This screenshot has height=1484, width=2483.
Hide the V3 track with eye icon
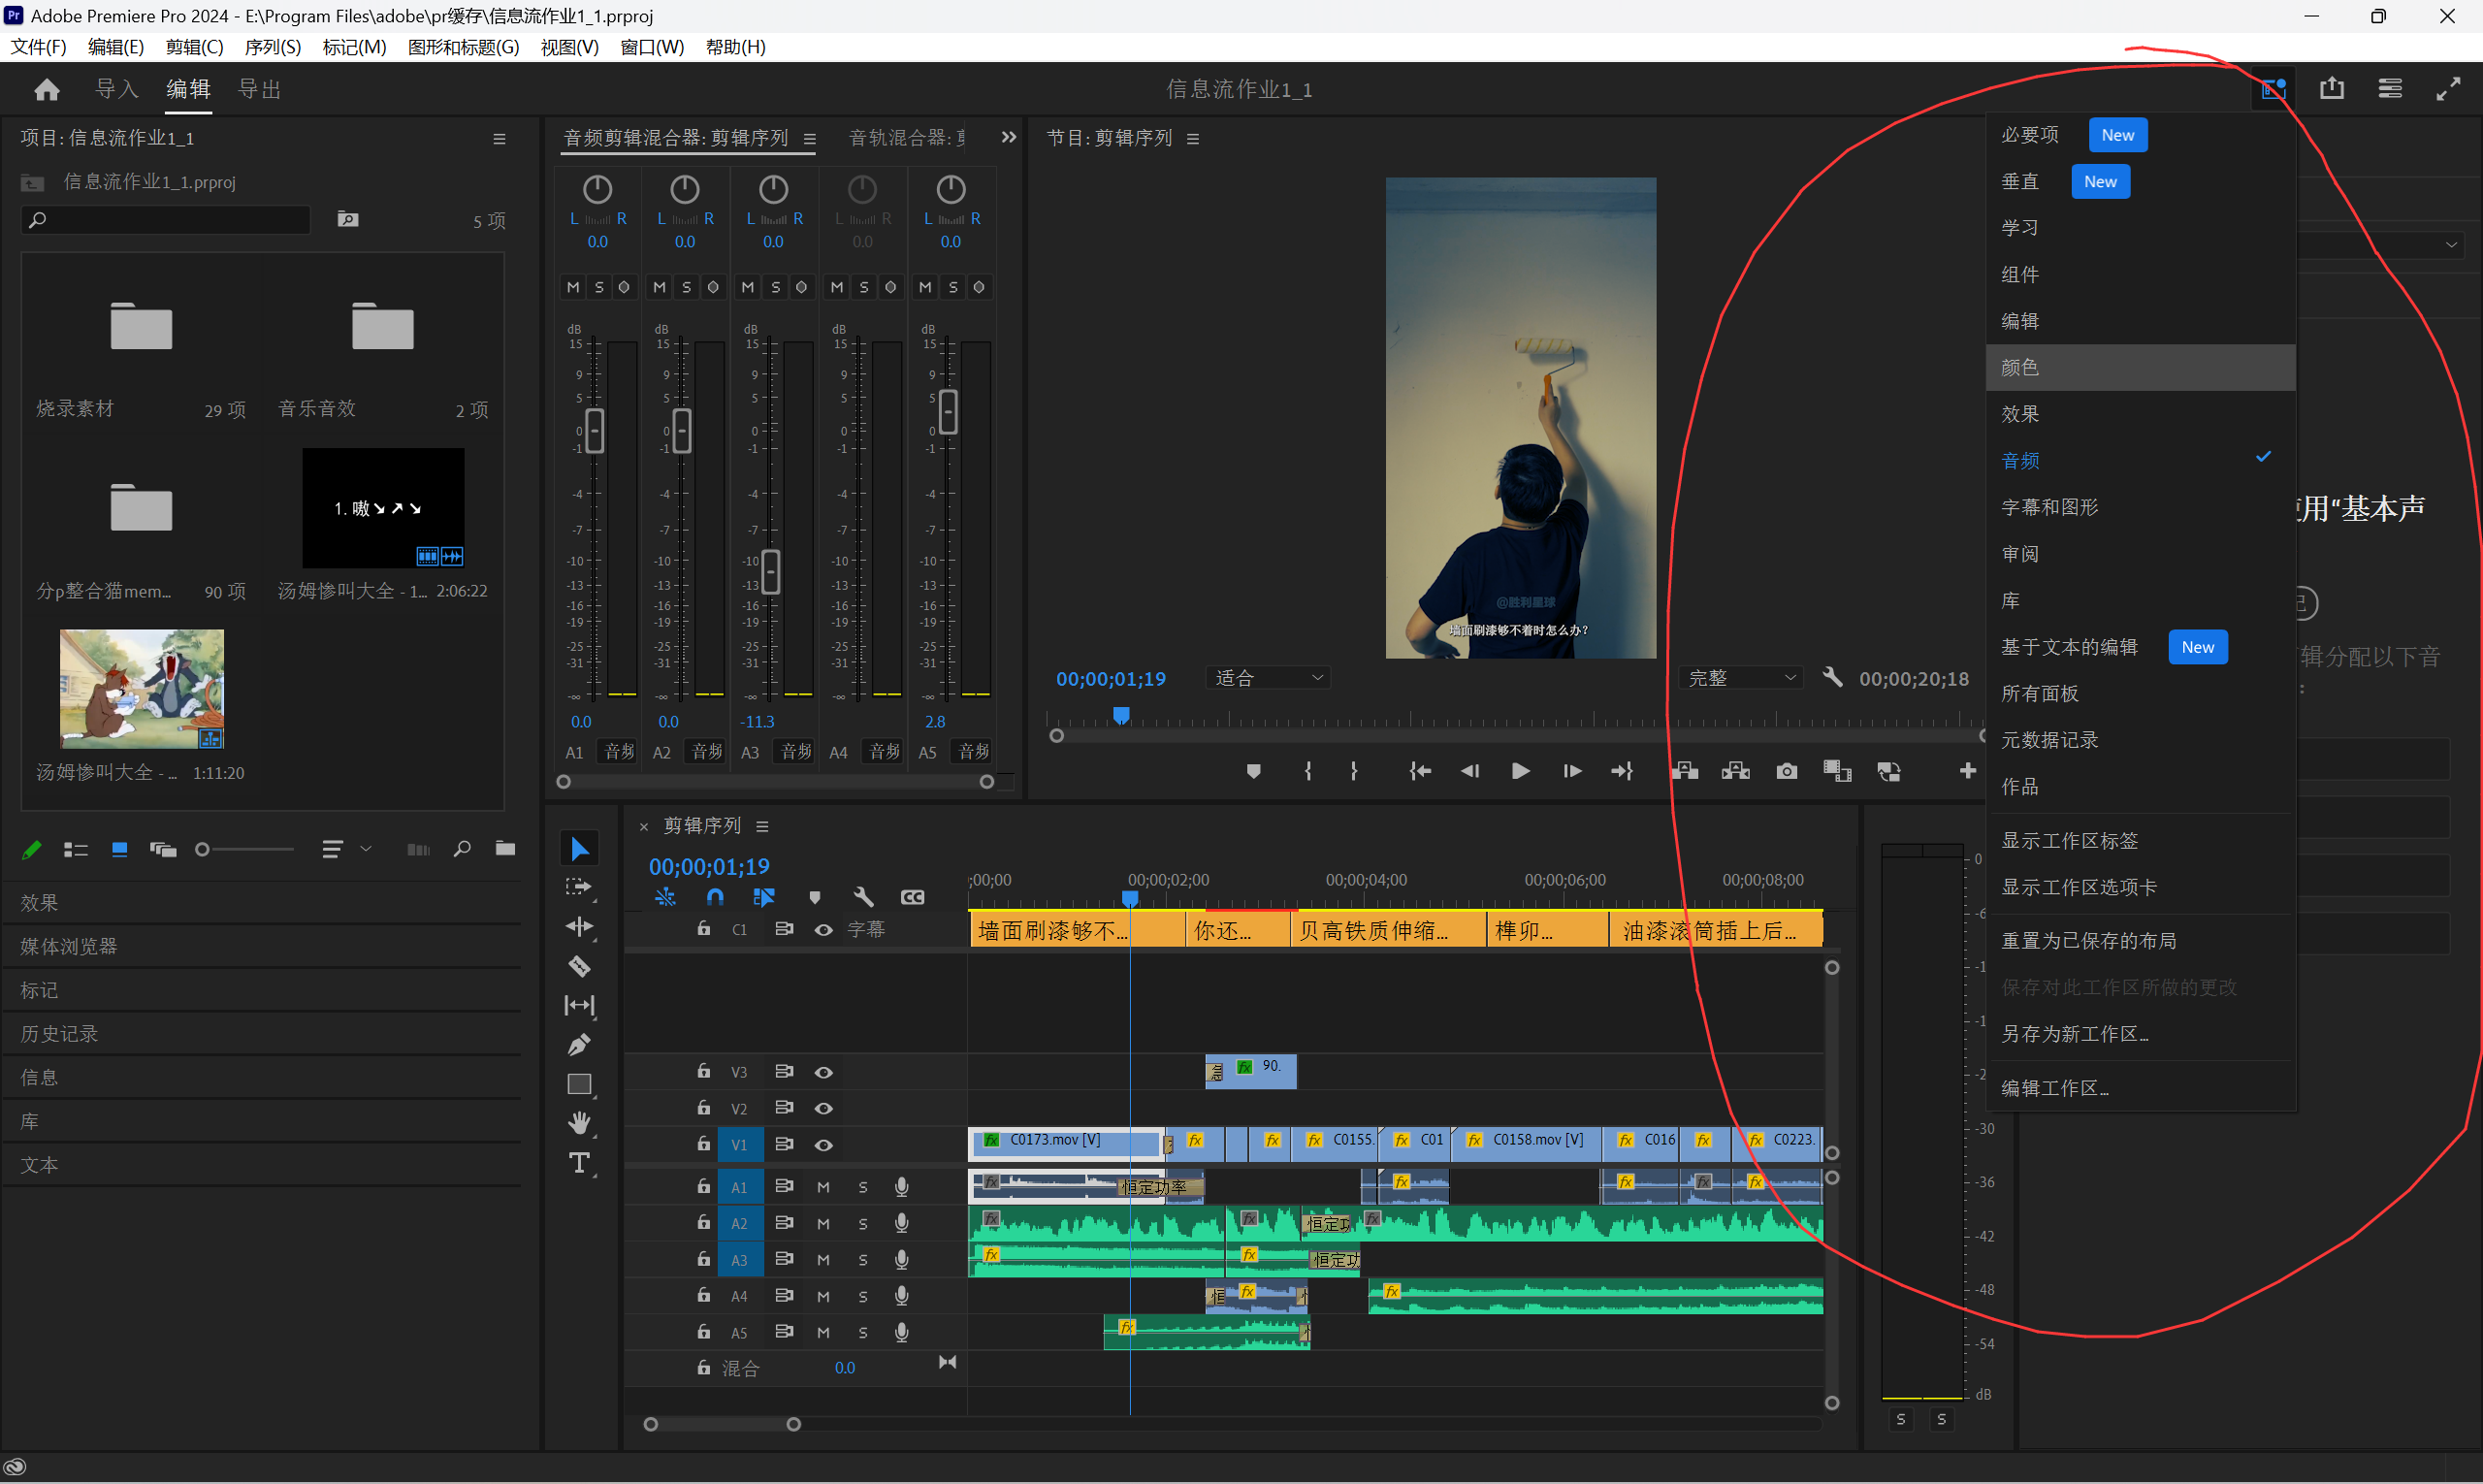click(823, 1072)
